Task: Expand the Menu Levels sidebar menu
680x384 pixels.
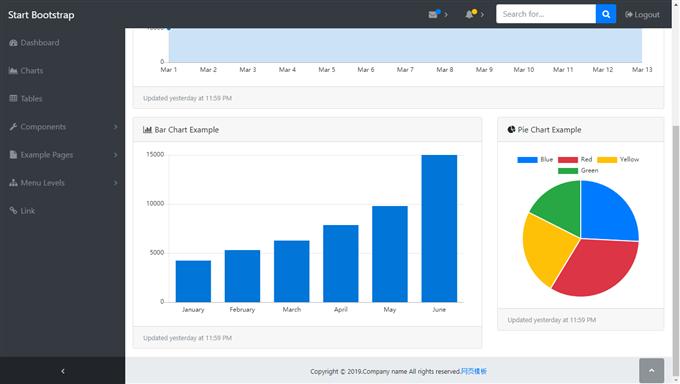Action: [x=62, y=183]
